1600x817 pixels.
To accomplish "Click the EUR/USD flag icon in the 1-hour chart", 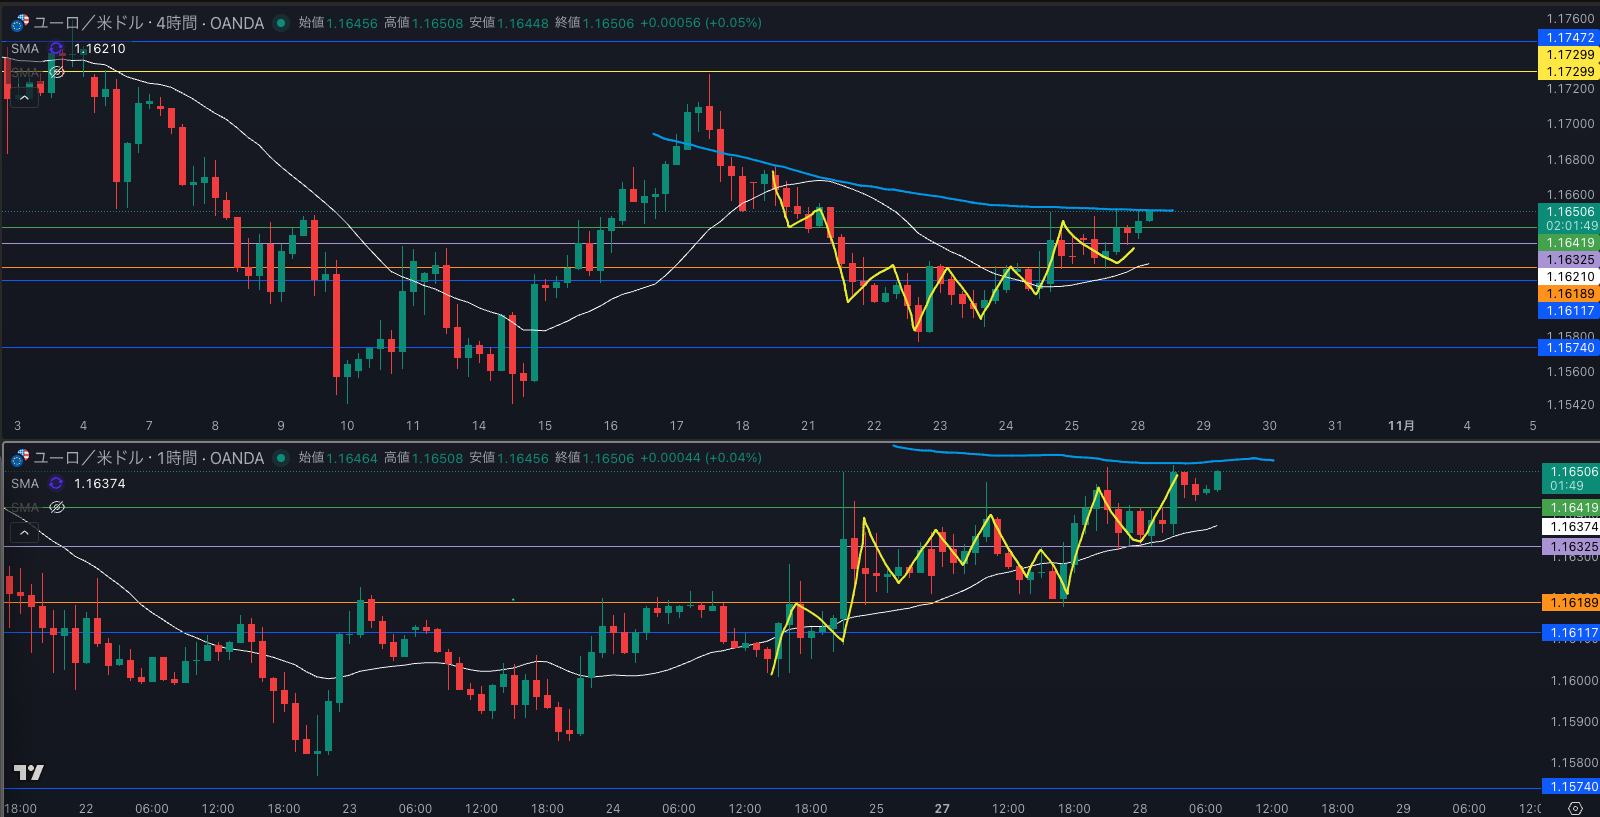I will pyautogui.click(x=19, y=458).
